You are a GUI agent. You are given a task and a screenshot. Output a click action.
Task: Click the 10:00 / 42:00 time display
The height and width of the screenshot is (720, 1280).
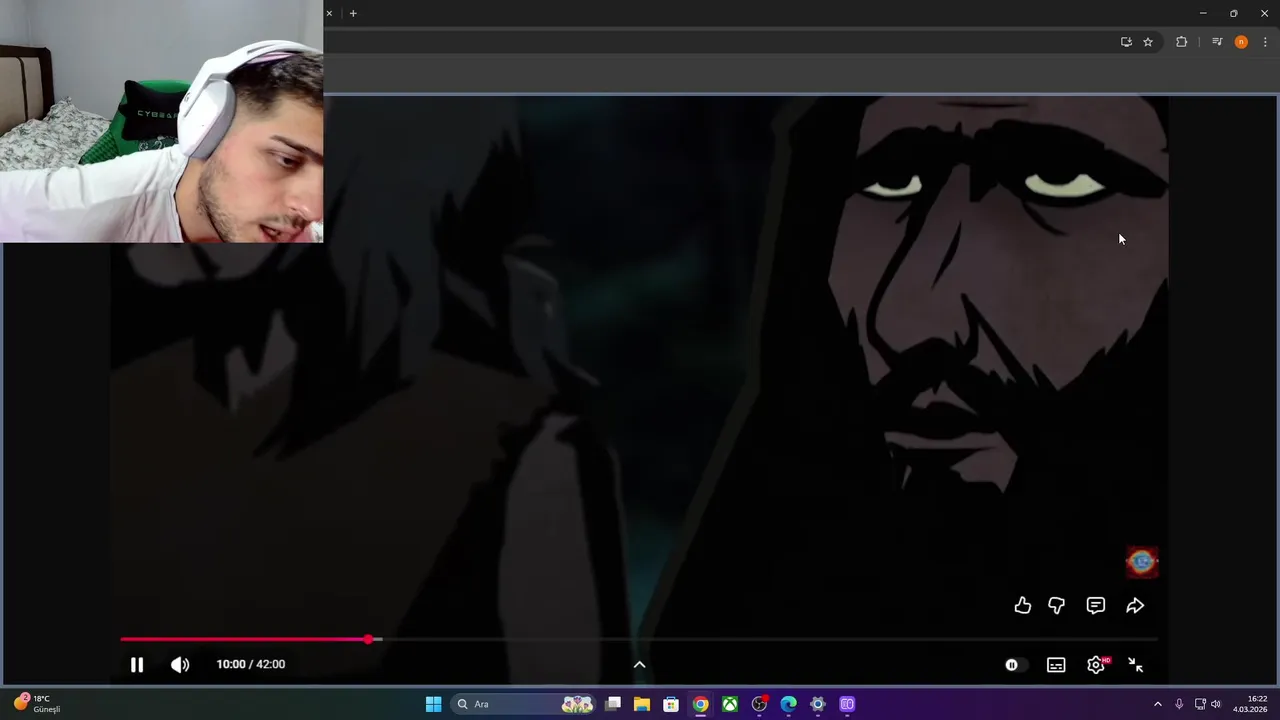pos(251,664)
